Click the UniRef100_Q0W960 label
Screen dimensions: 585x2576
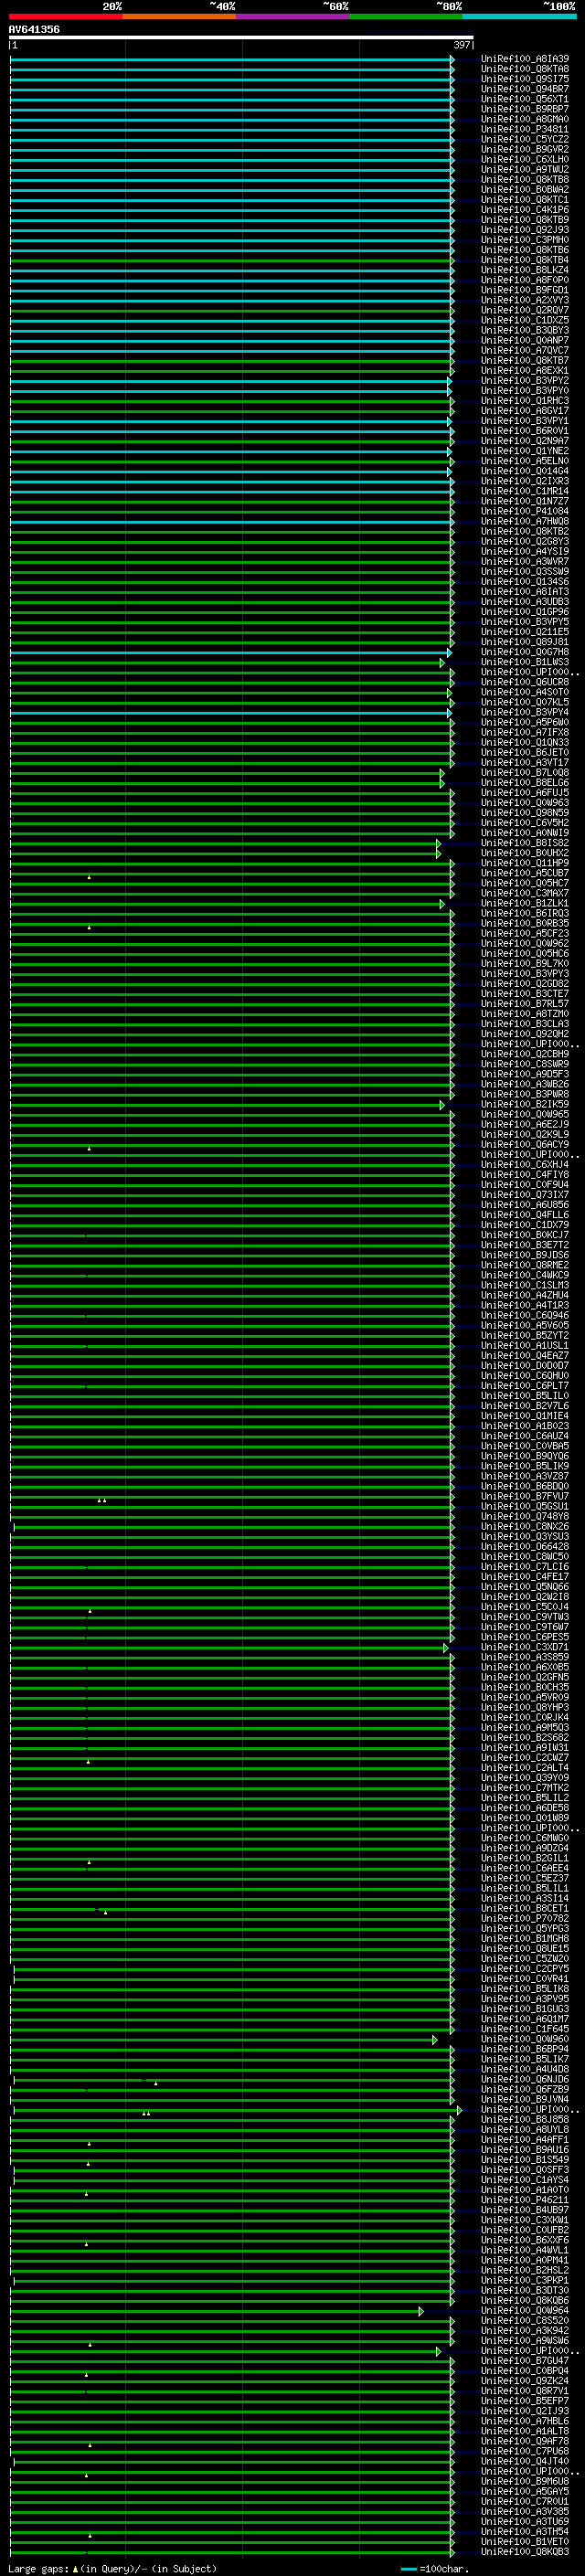point(525,2038)
